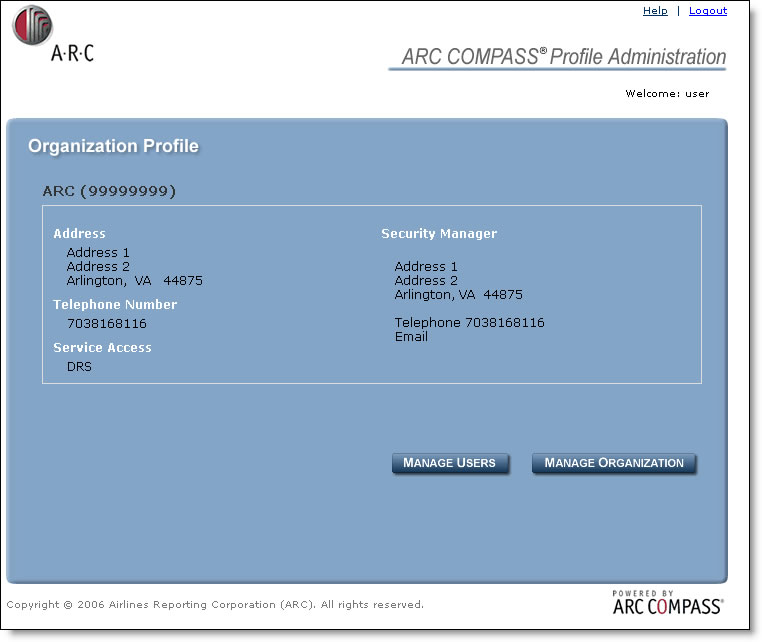
Task: Click the Organization Profile heading
Action: point(113,146)
